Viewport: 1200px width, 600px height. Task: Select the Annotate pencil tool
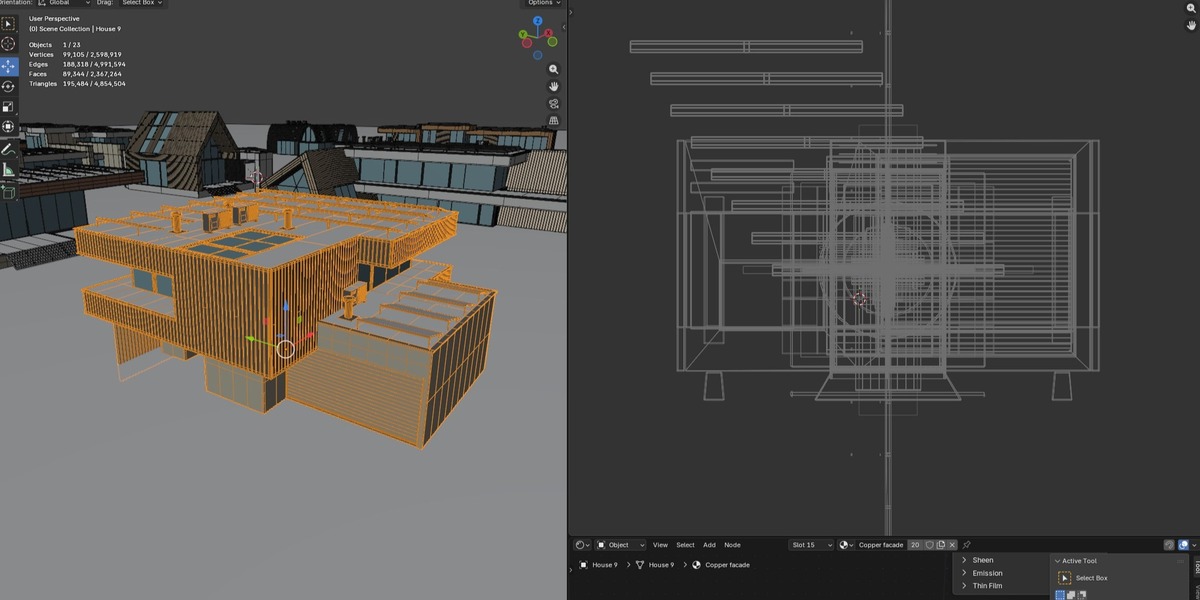tap(8, 149)
